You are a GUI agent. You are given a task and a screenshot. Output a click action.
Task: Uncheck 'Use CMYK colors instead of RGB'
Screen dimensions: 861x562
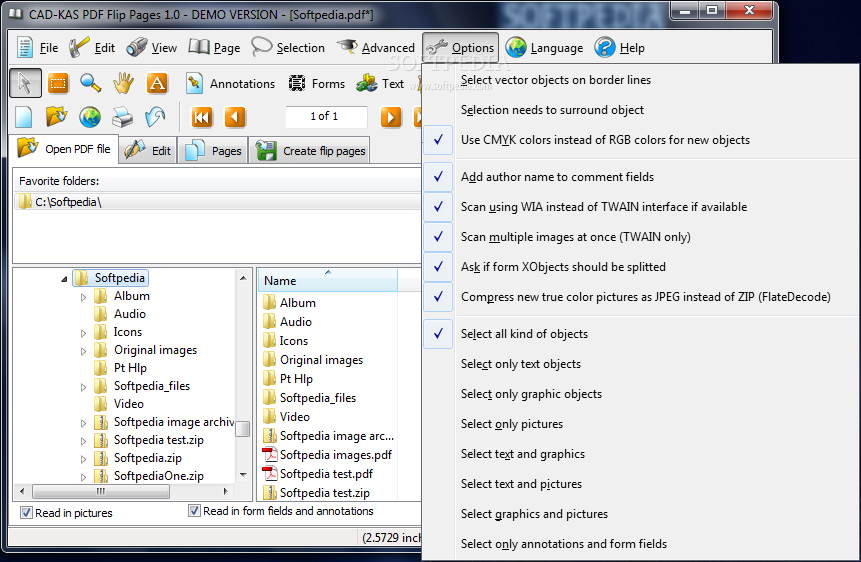(640, 140)
